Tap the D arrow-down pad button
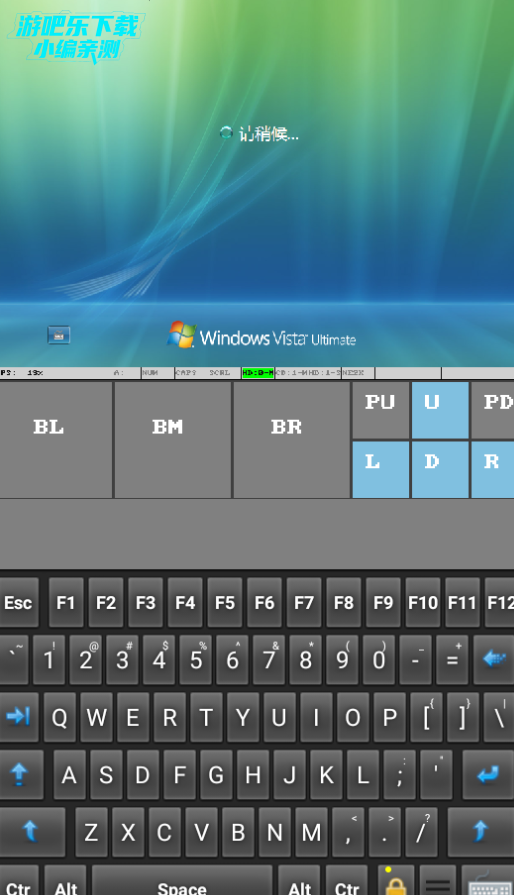 point(440,469)
